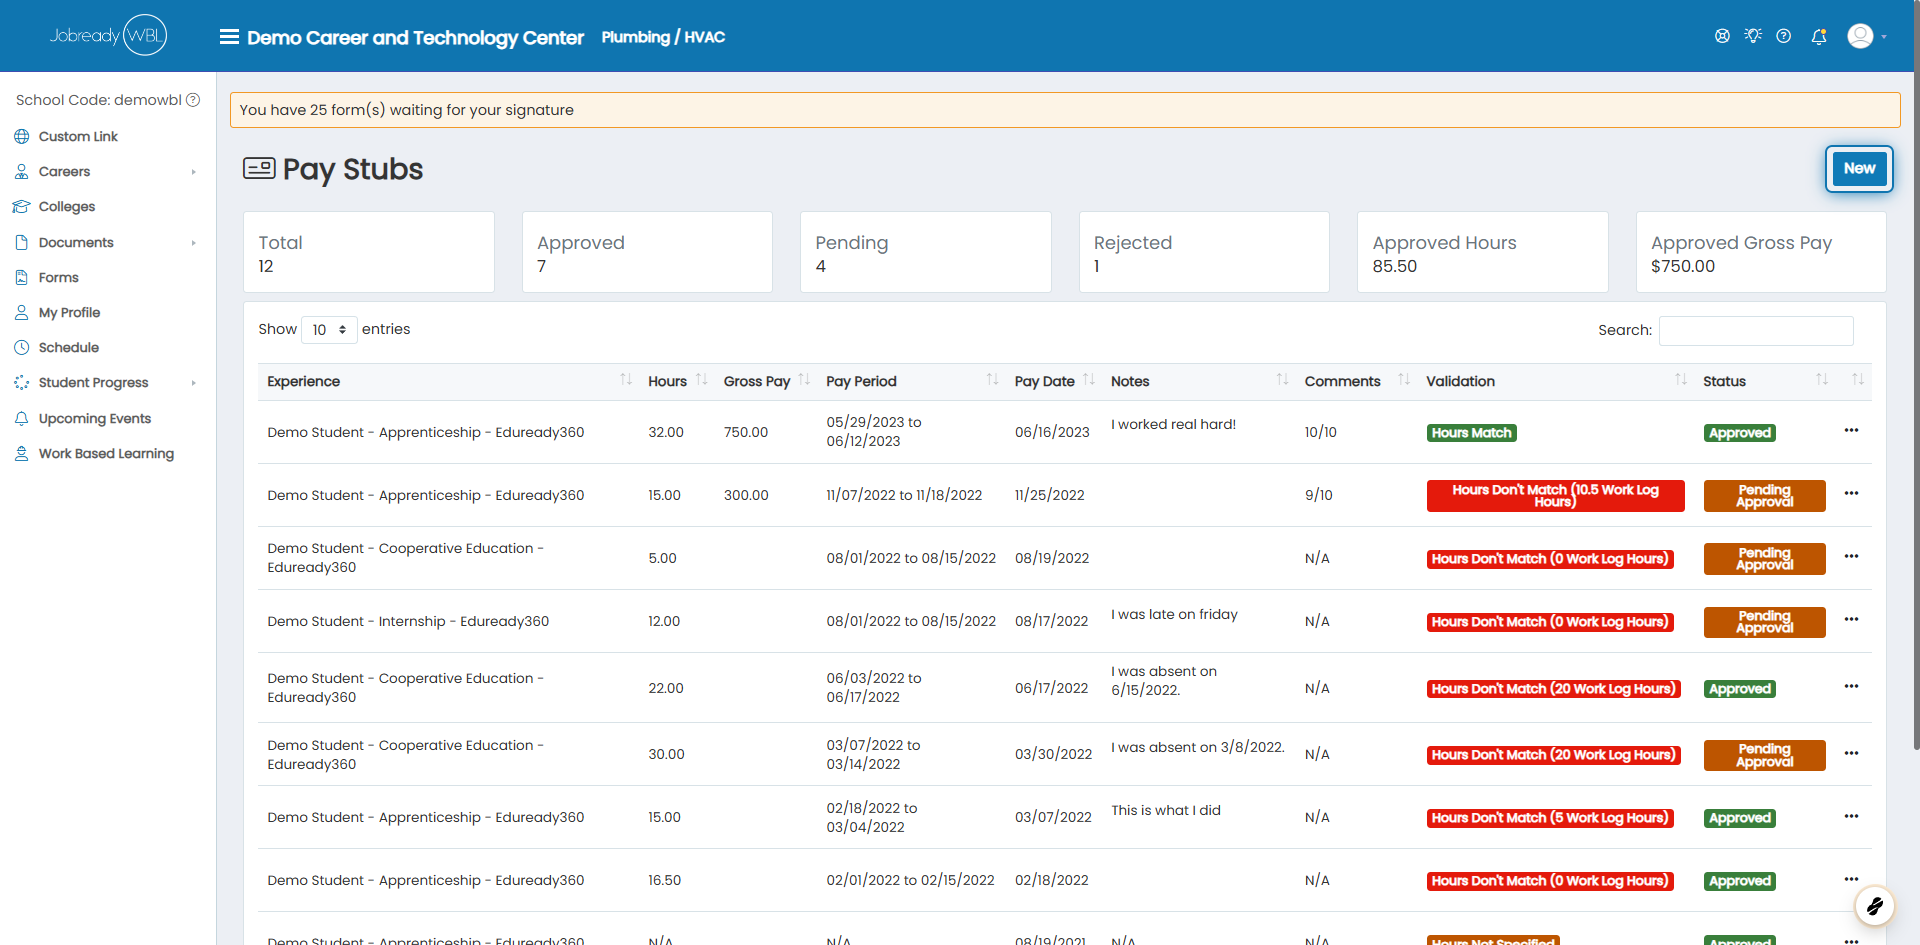1920x945 pixels.
Task: Click the lightbulb ideas icon
Action: tap(1753, 36)
